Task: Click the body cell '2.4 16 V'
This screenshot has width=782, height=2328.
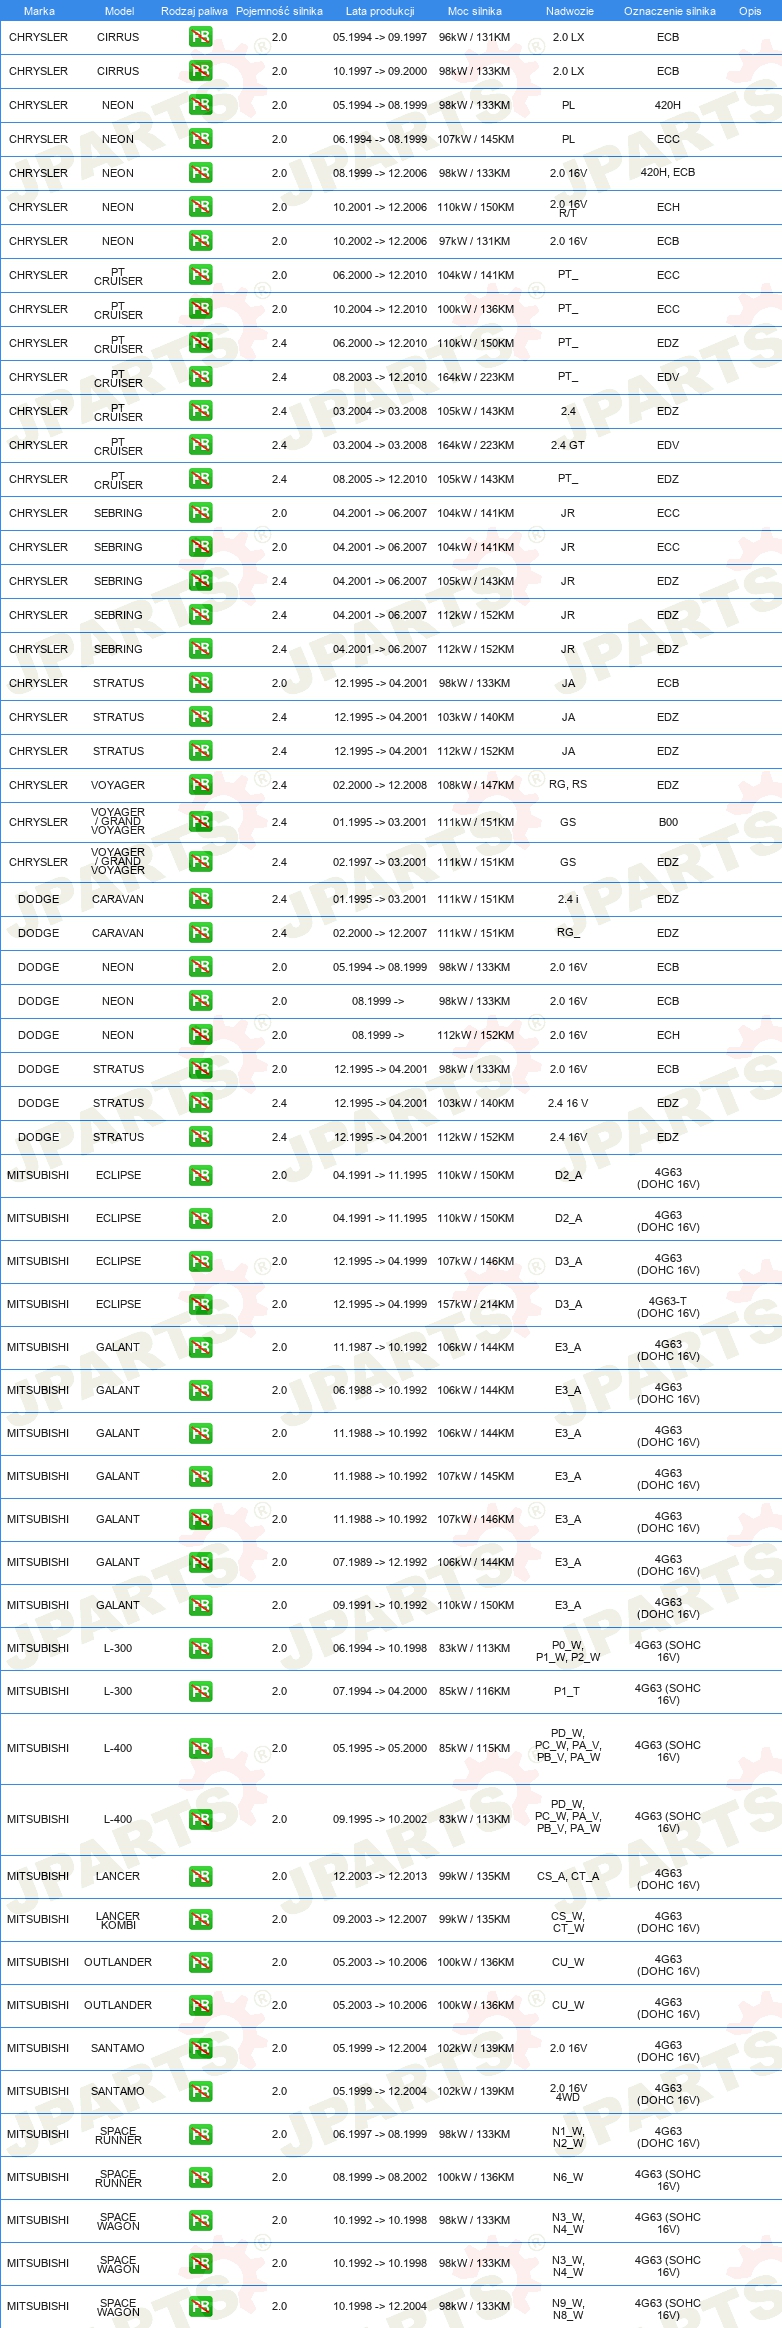Action: click(568, 1103)
